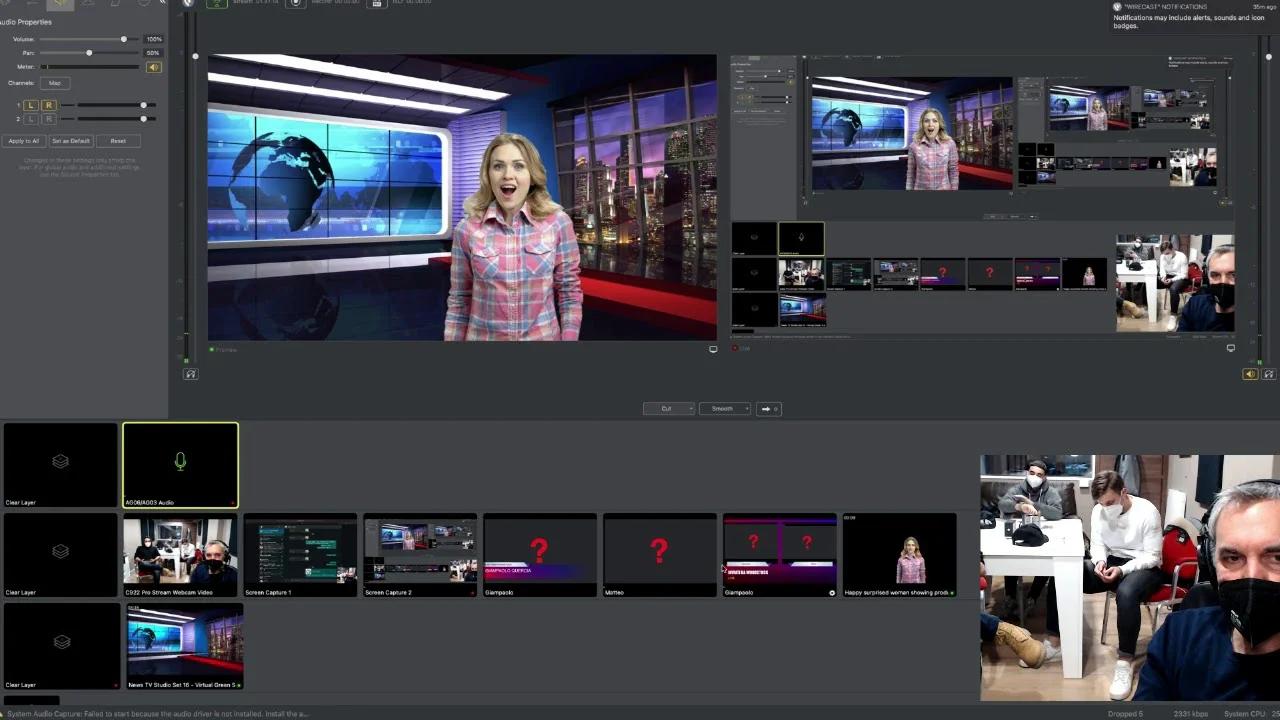The width and height of the screenshot is (1280, 720).
Task: Click the Volume slider handle
Action: [124, 39]
